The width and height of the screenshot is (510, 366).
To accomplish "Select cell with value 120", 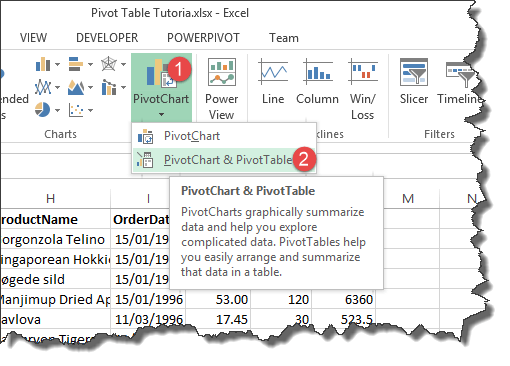I will click(281, 299).
